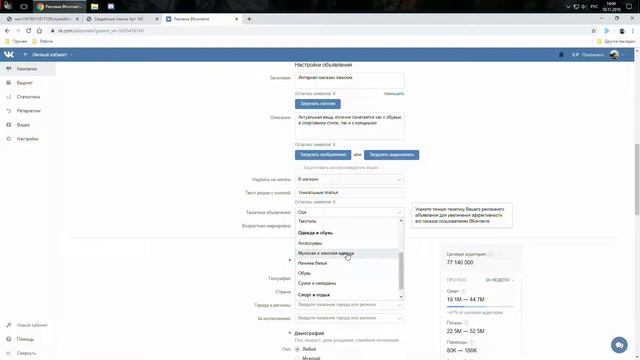Toggle the loop video playback checkbox

pos(298,168)
